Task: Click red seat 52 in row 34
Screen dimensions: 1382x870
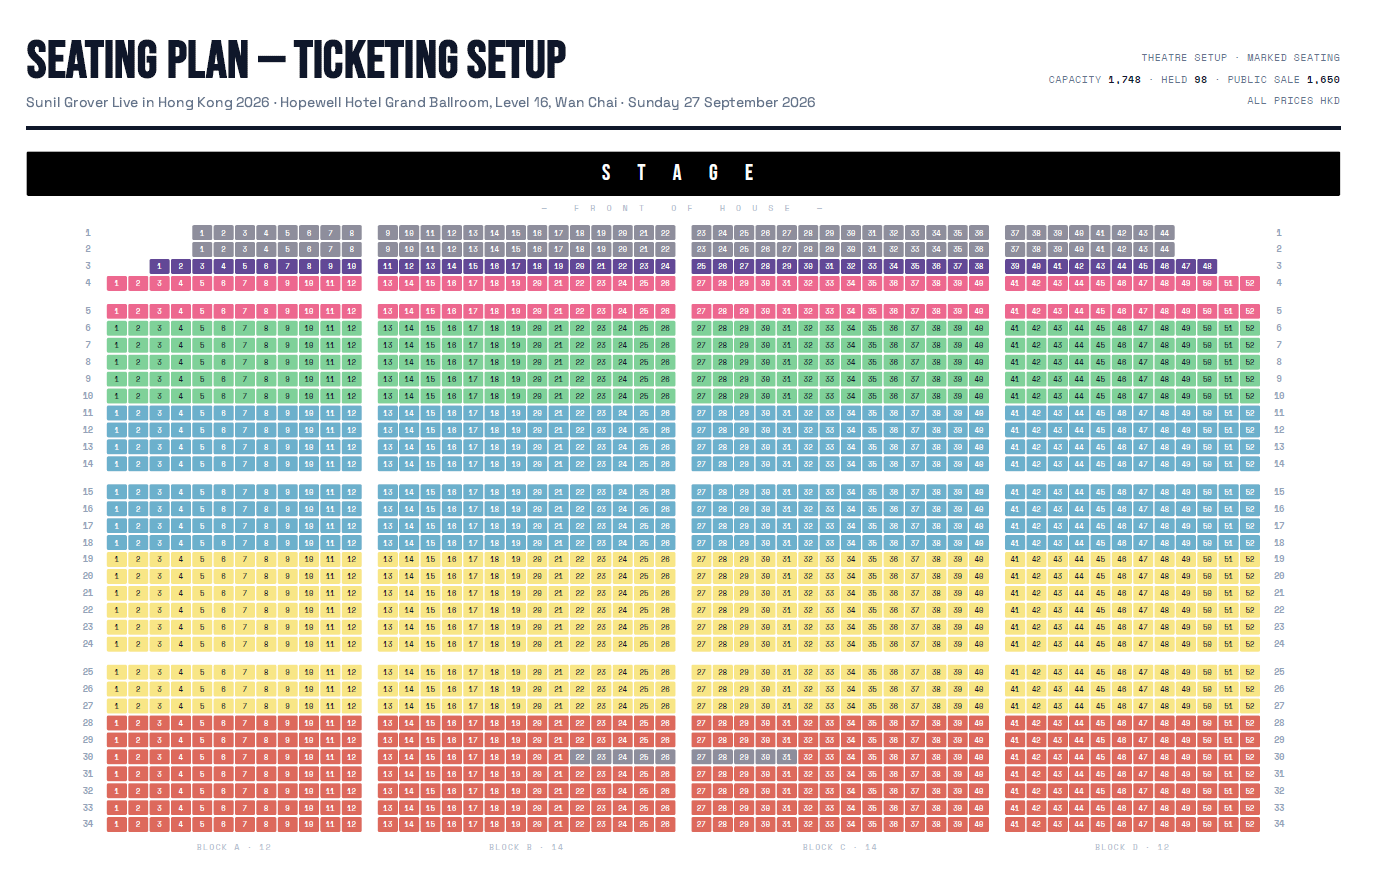Action: click(1250, 825)
